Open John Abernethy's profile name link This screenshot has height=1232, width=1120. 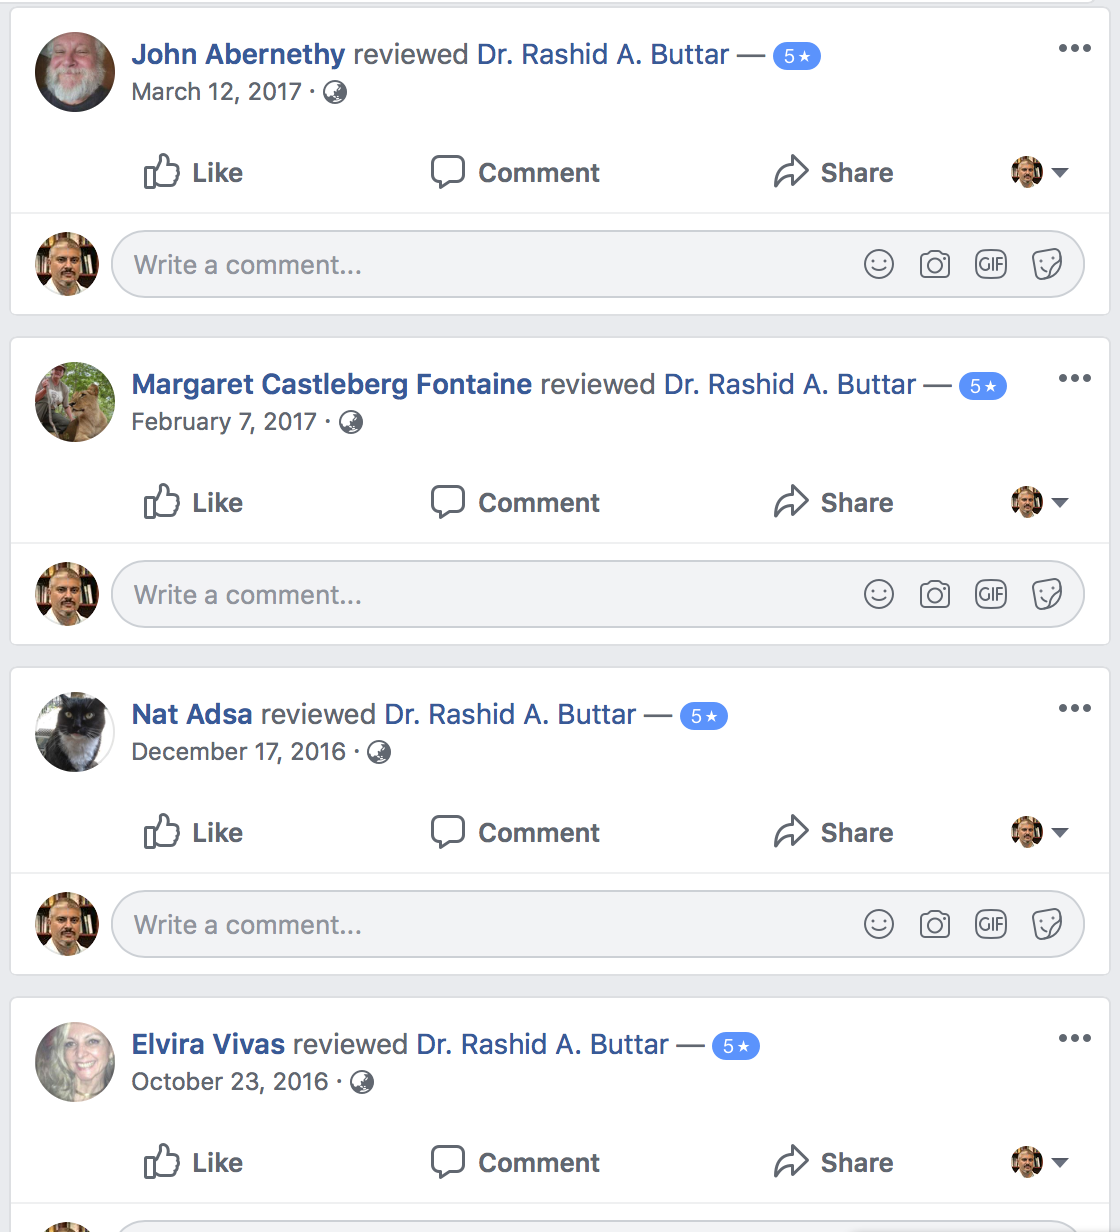pyautogui.click(x=238, y=54)
